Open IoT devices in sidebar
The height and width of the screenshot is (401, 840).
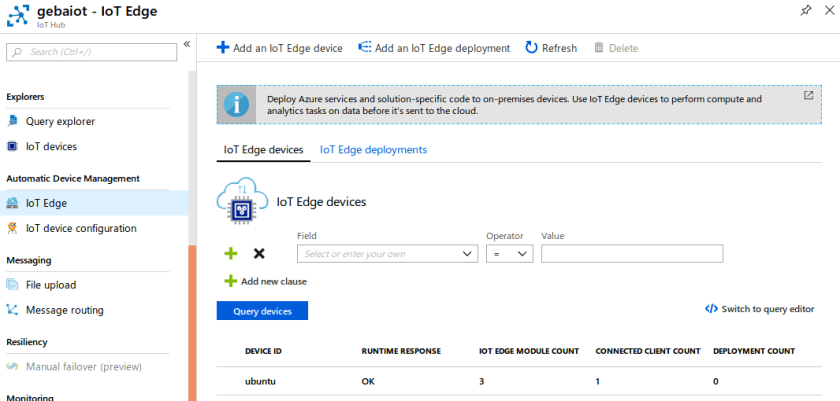pos(51,146)
